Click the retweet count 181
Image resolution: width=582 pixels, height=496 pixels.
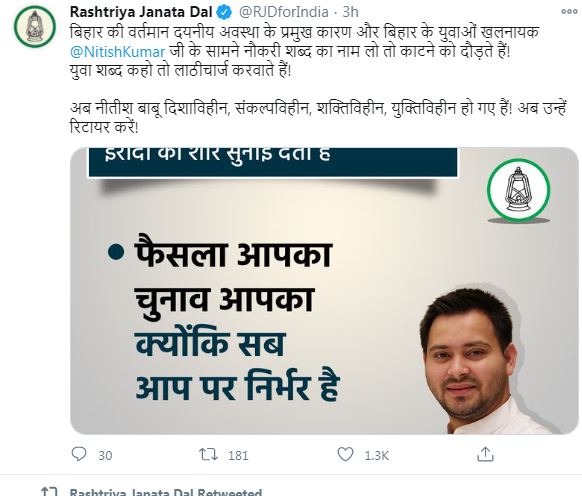(x=238, y=456)
